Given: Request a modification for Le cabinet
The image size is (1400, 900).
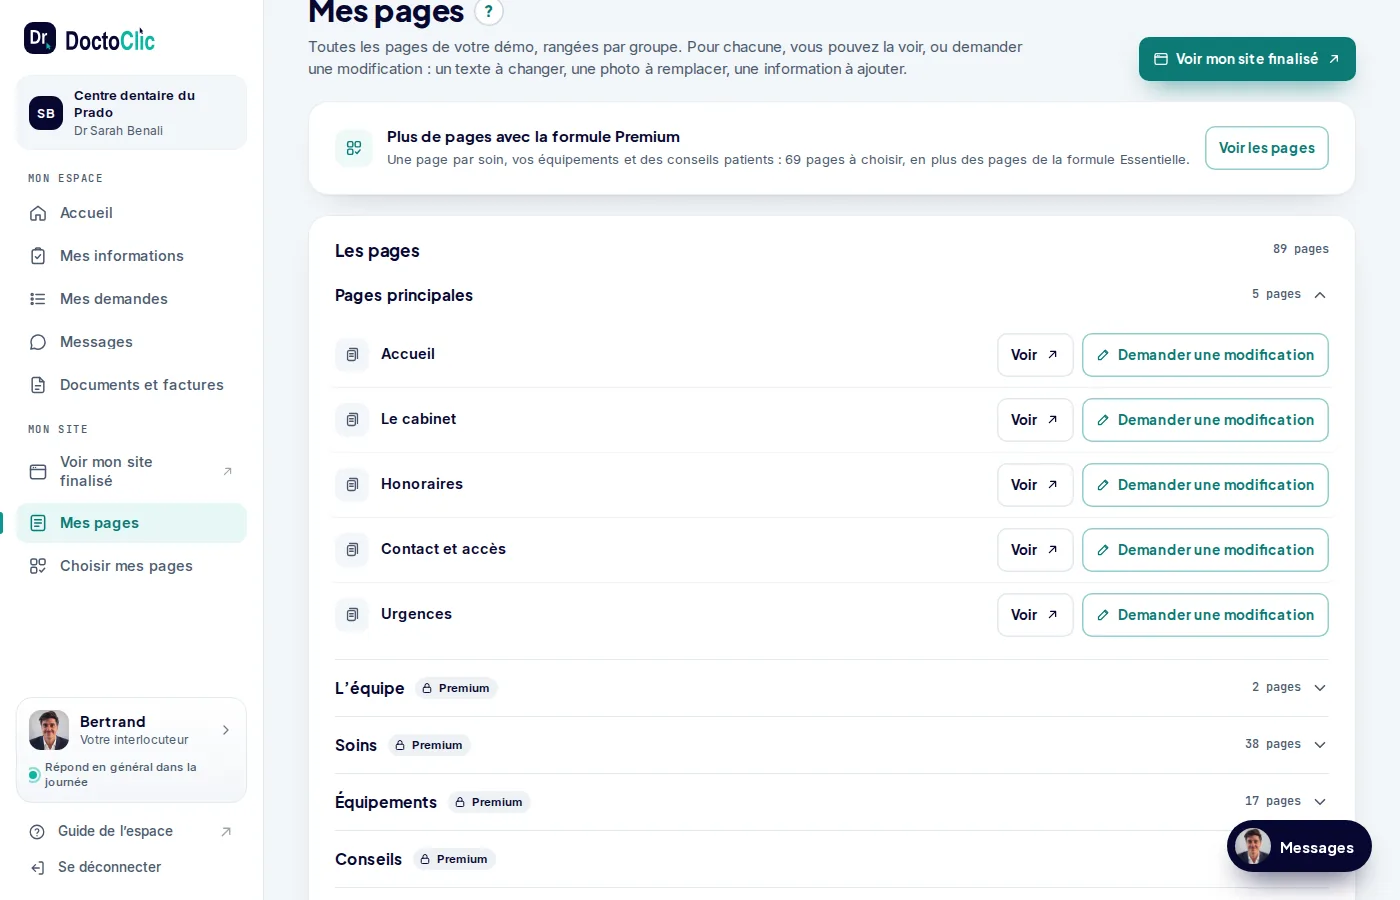Looking at the screenshot, I should (1205, 420).
